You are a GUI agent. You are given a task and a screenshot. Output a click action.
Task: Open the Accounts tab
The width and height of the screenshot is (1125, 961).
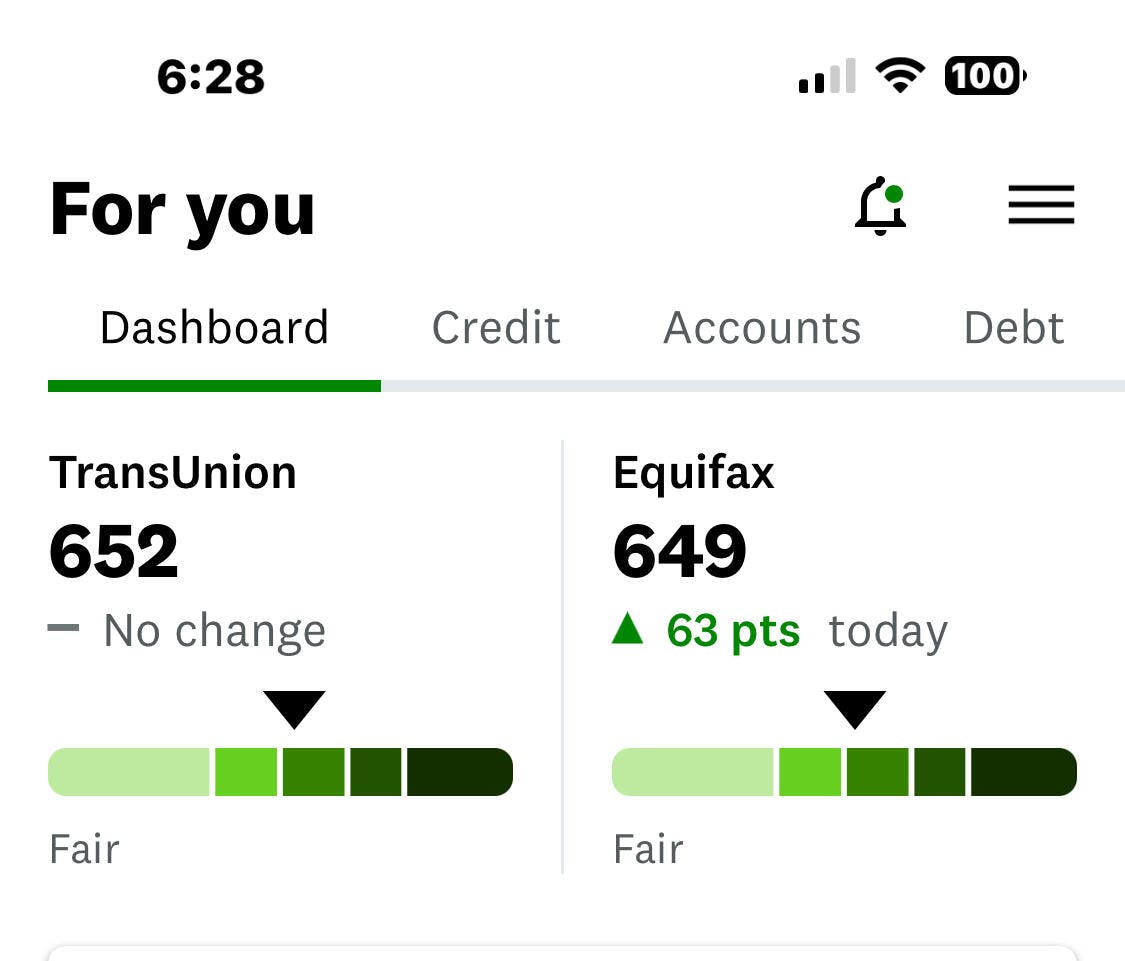[x=762, y=329]
